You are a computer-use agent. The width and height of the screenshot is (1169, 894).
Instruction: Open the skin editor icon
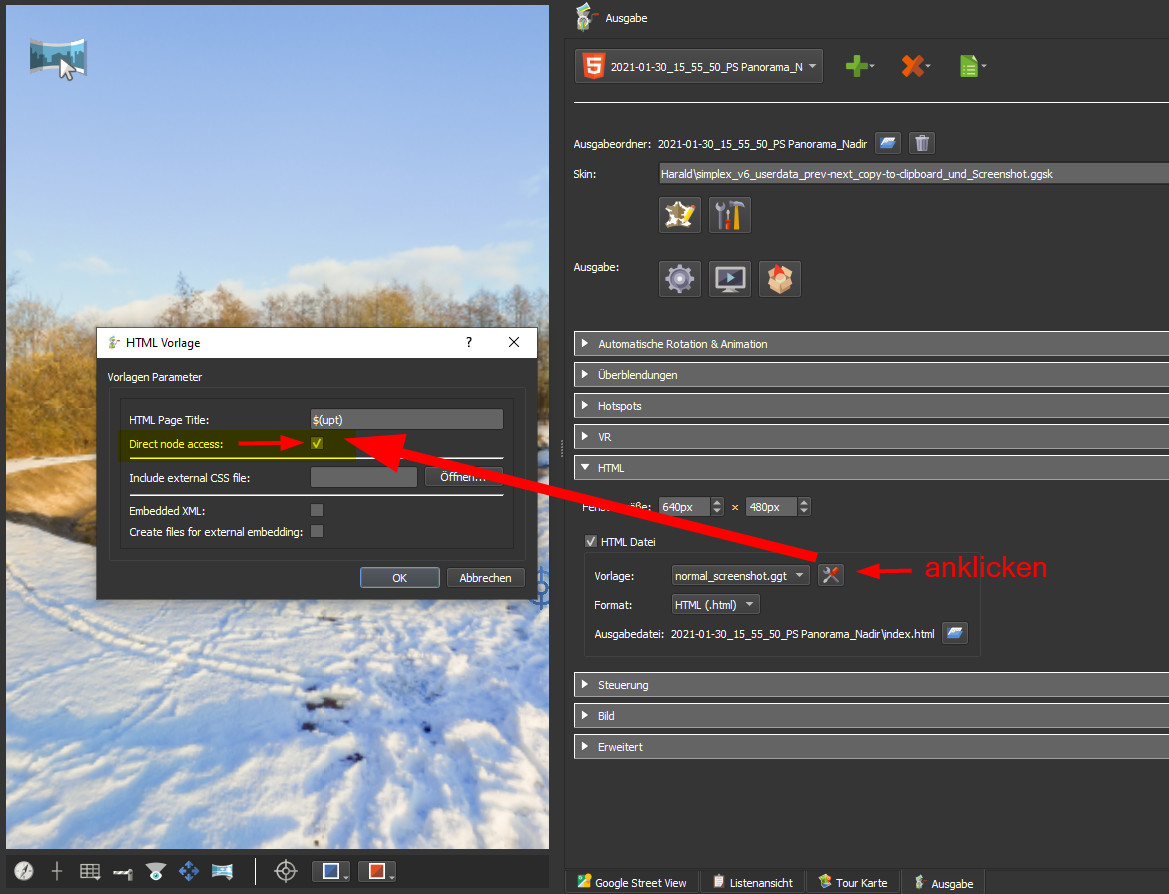(680, 215)
